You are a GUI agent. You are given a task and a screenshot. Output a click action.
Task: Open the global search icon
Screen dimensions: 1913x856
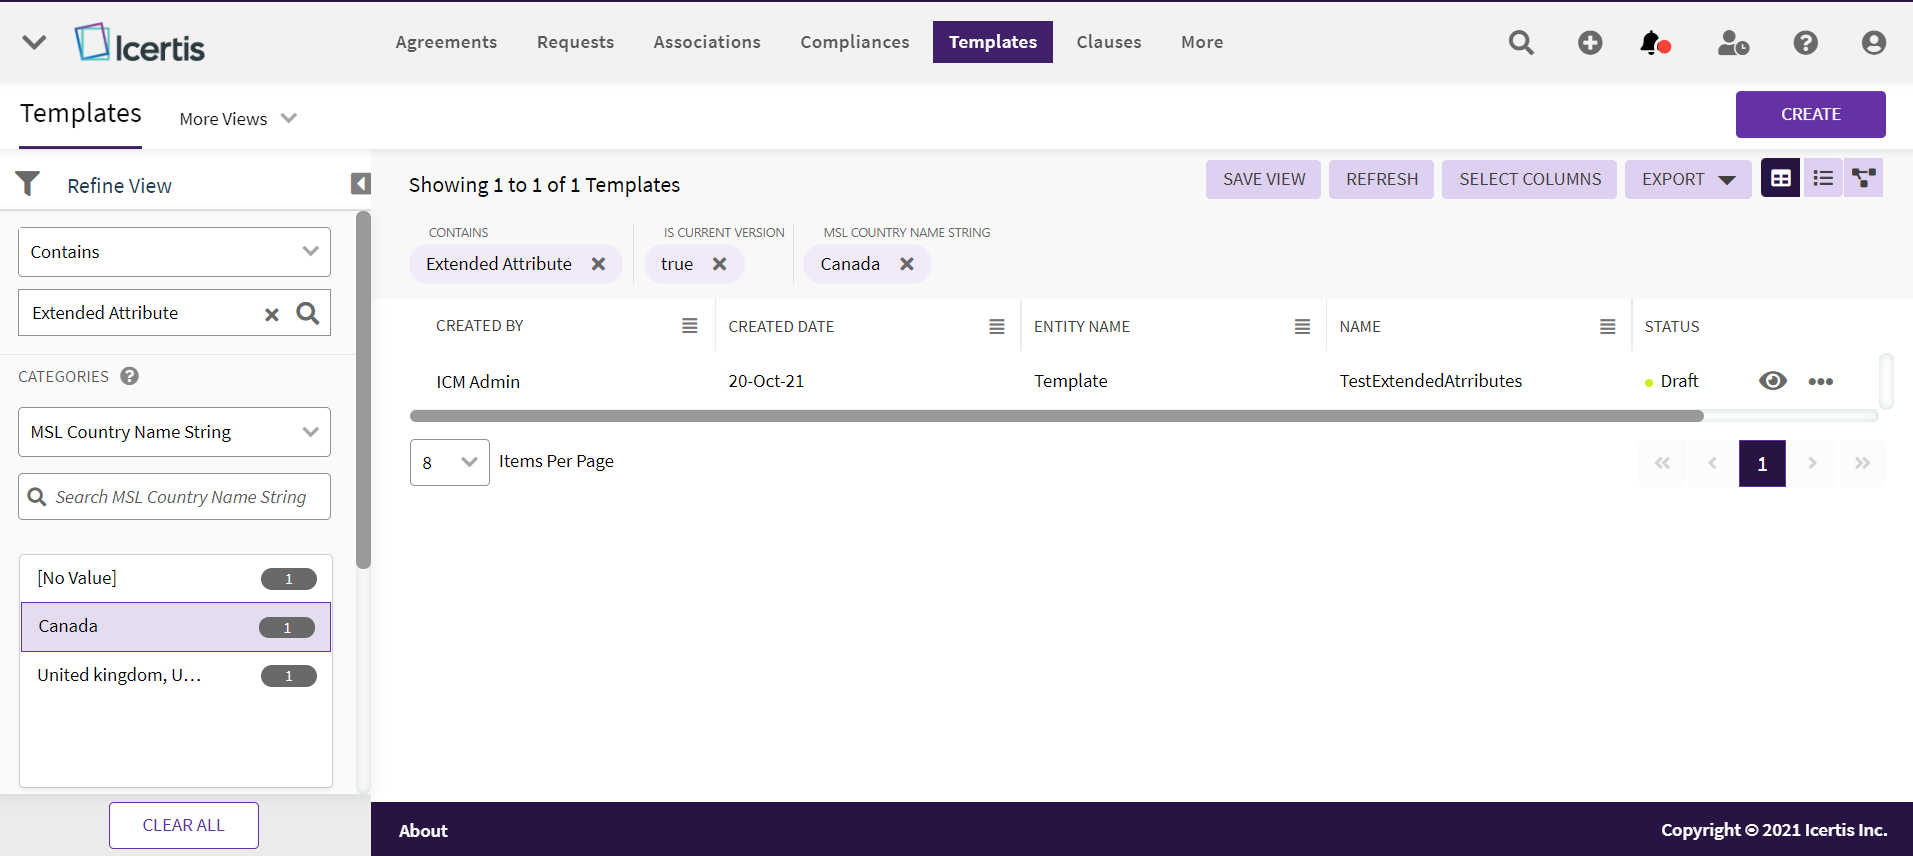pyautogui.click(x=1521, y=42)
